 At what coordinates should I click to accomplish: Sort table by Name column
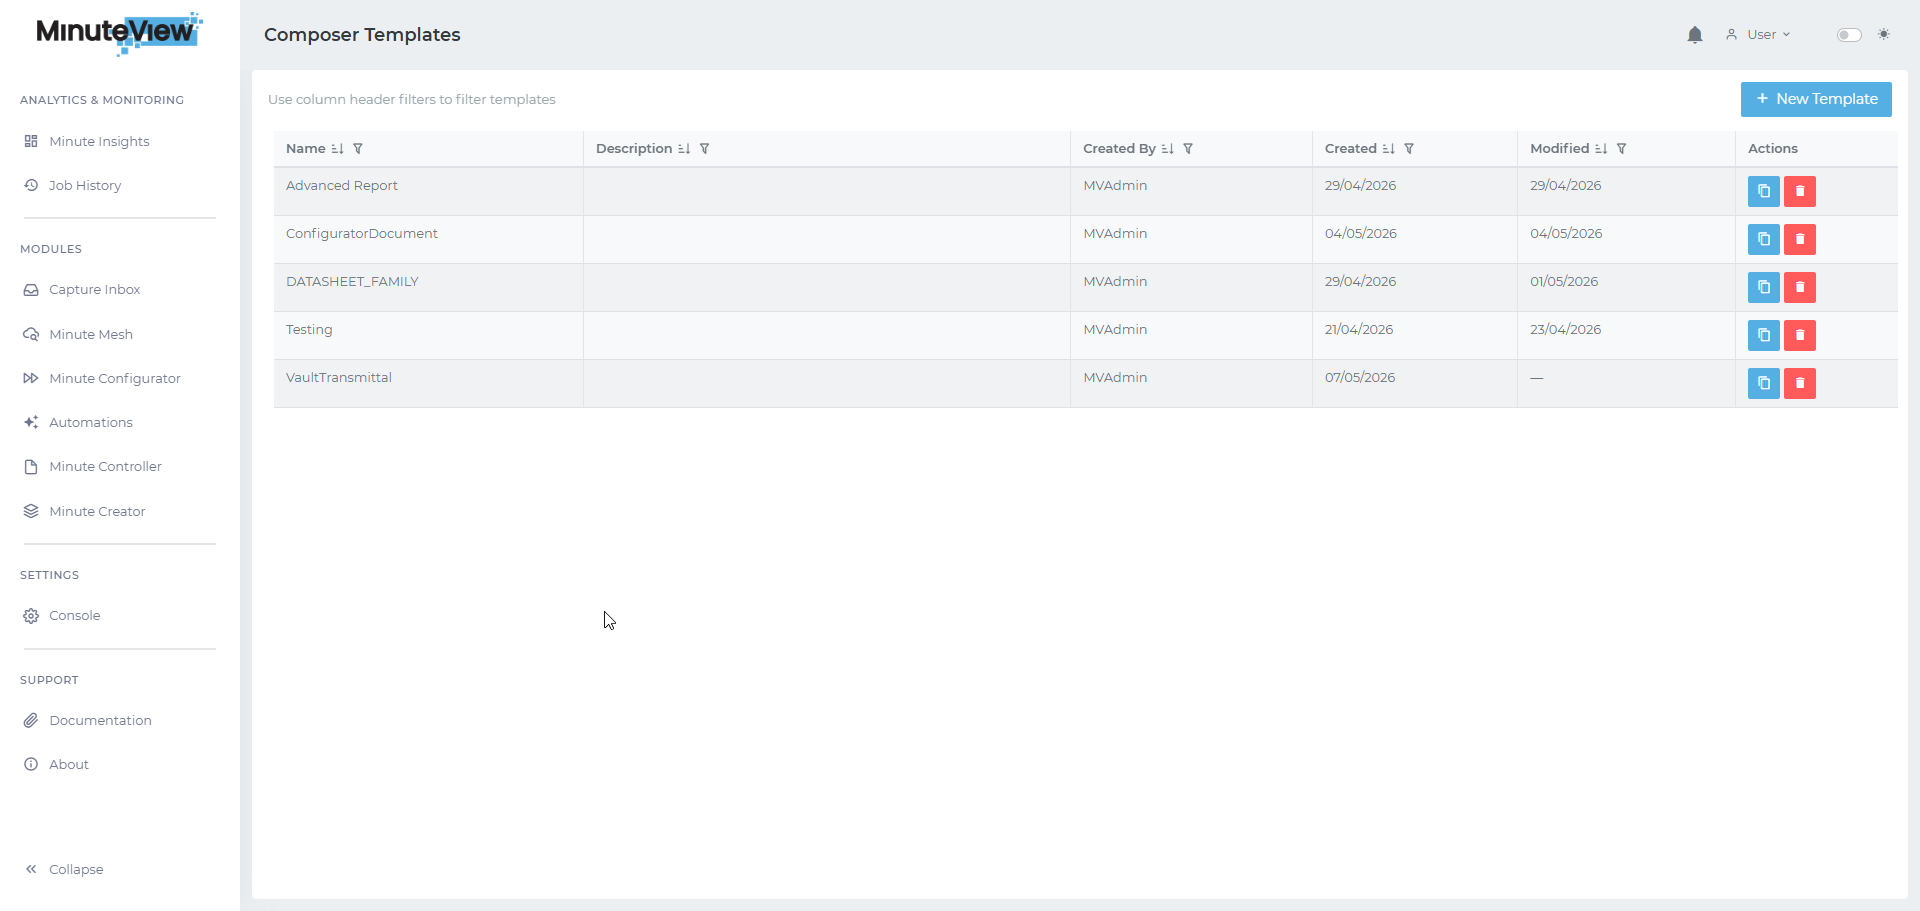337,149
